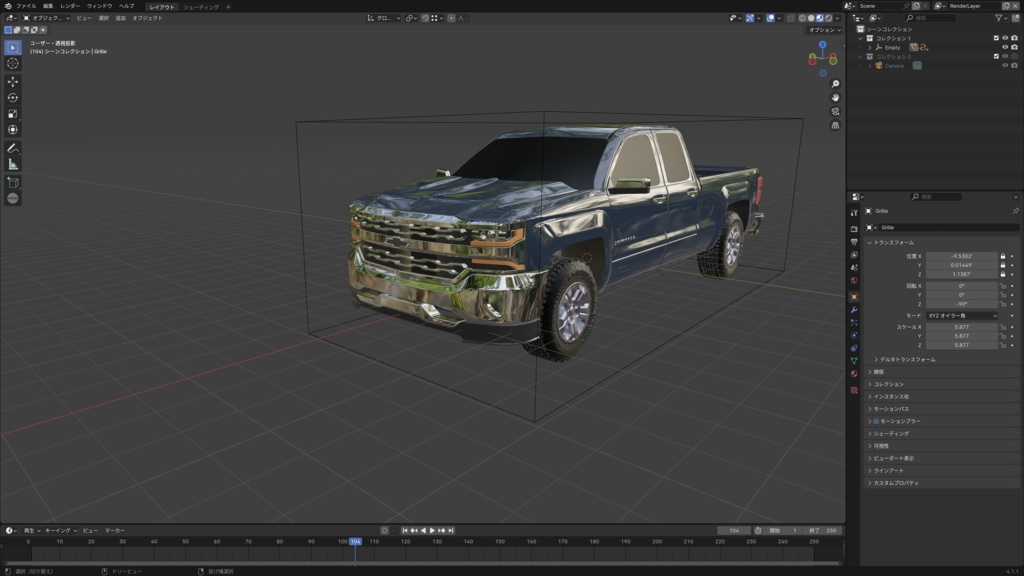
Task: Expand the Empty tree item
Action: (870, 47)
